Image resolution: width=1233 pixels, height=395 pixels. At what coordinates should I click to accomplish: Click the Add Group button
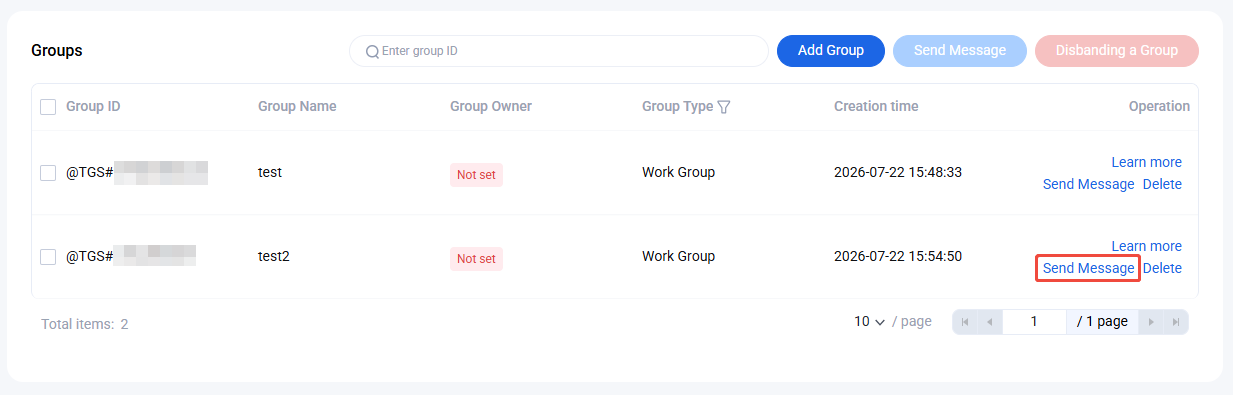pos(831,51)
